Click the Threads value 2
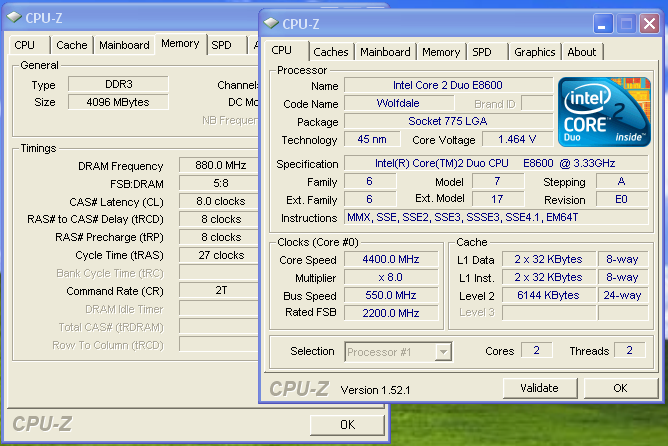The image size is (668, 446). 629,351
